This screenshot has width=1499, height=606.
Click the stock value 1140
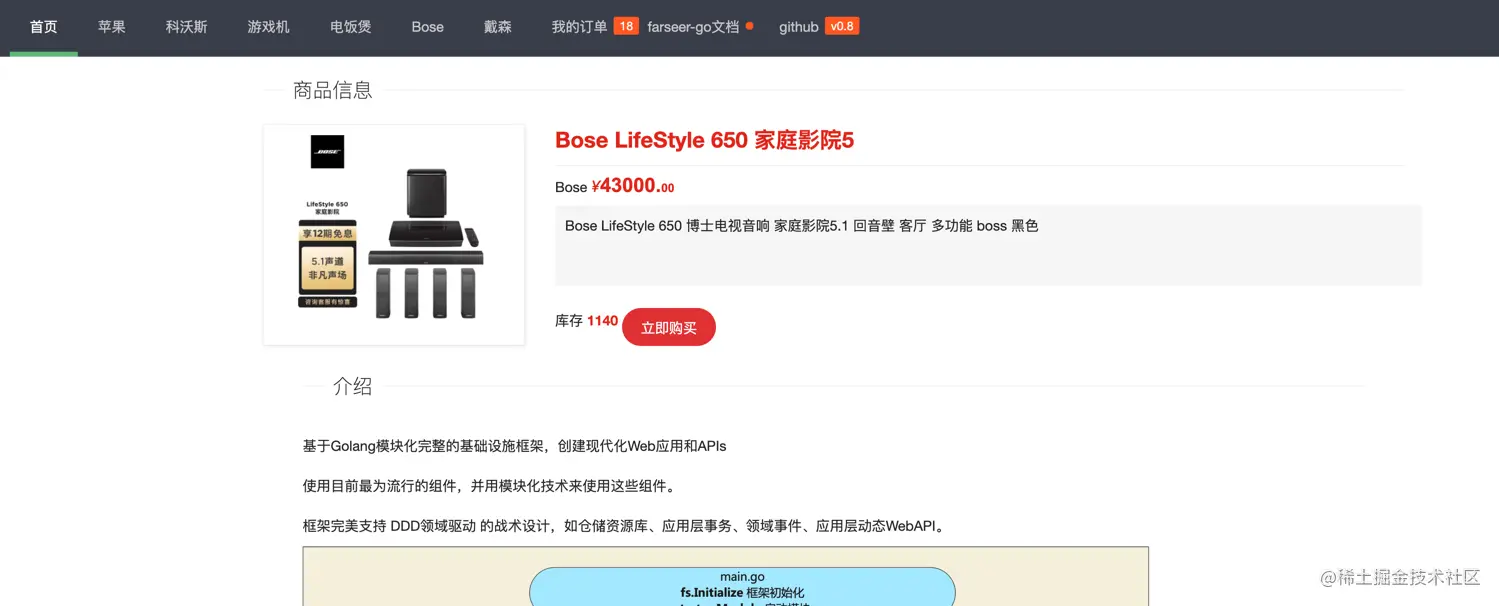603,321
